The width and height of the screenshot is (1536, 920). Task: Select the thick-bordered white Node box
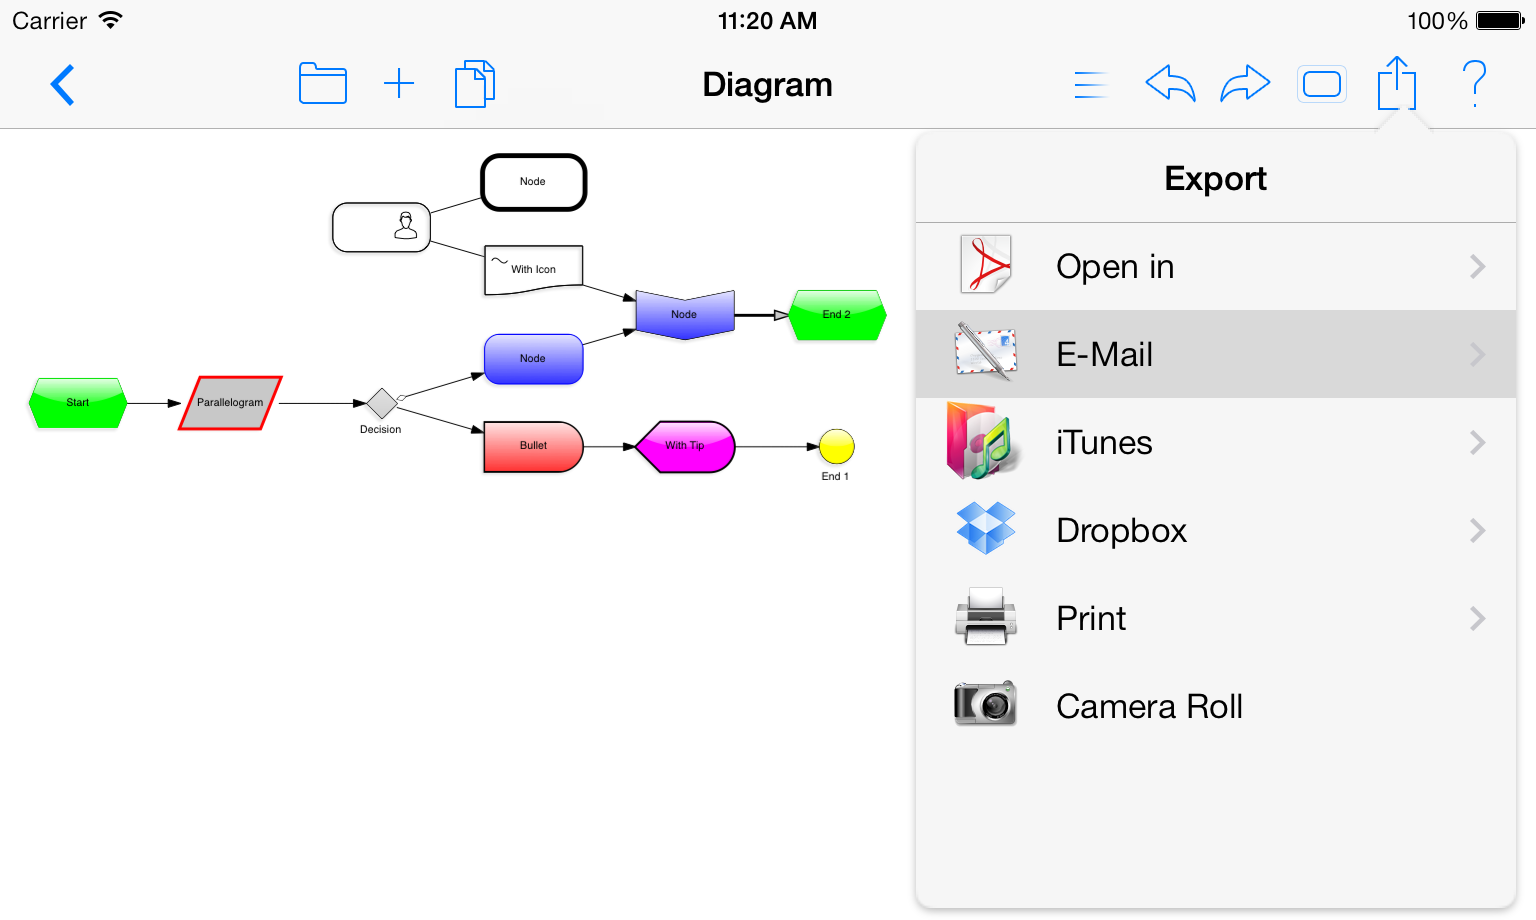tap(533, 182)
